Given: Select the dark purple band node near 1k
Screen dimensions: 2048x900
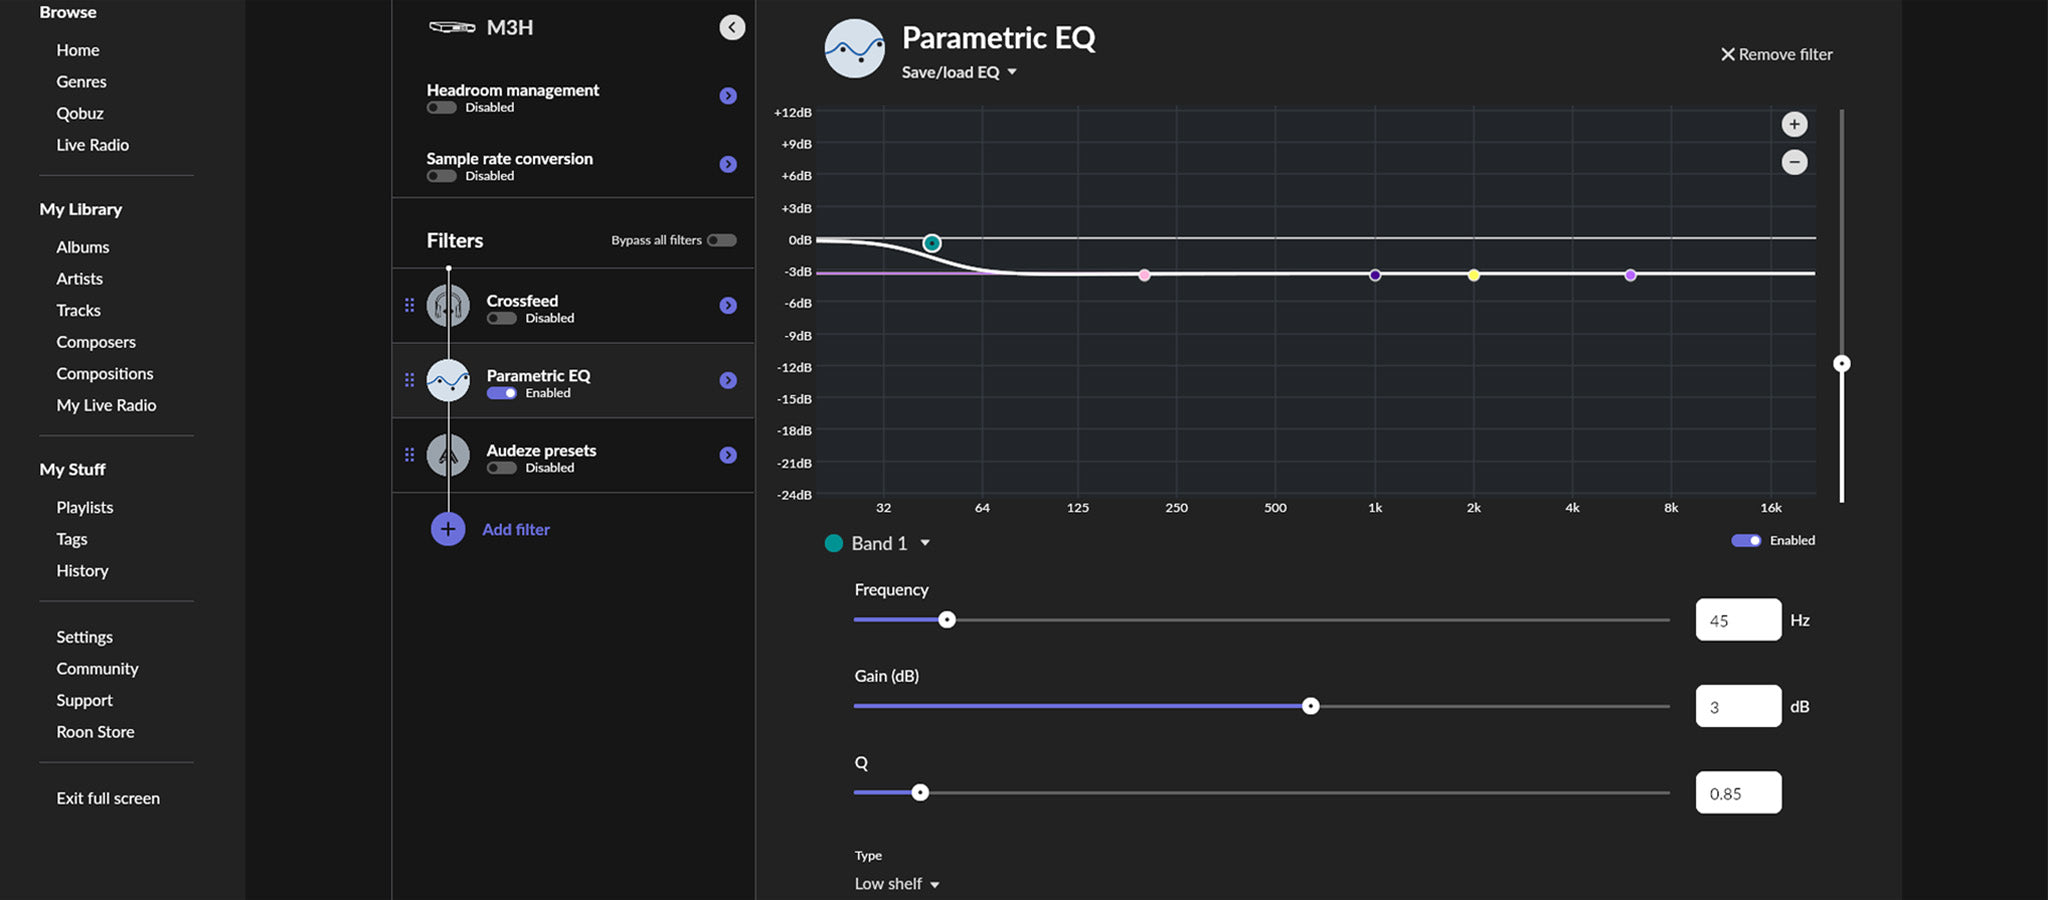Looking at the screenshot, I should pos(1375,275).
